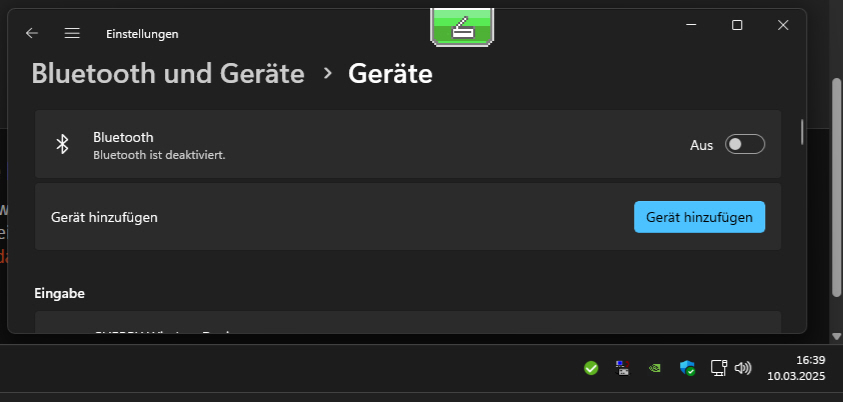Screen dimensions: 843x402
Task: Click the back arrow in Einstellungen
Action: click(x=32, y=33)
